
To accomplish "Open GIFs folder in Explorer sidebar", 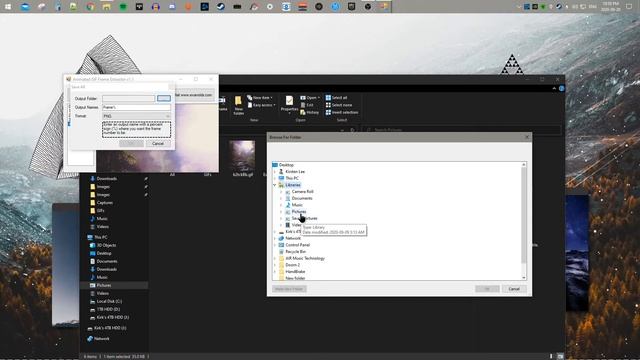I will click(100, 211).
